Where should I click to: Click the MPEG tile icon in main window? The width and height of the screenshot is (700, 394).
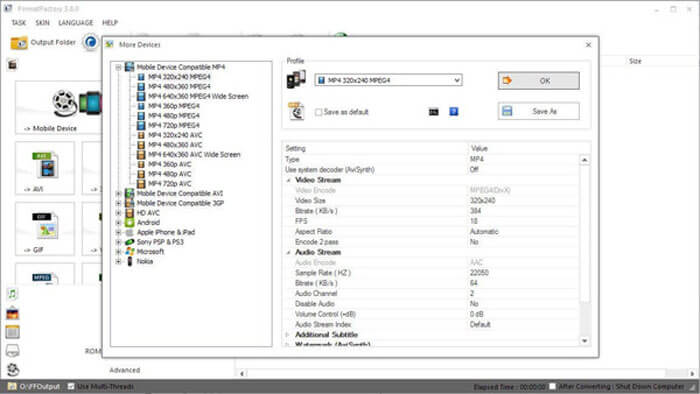click(45, 278)
